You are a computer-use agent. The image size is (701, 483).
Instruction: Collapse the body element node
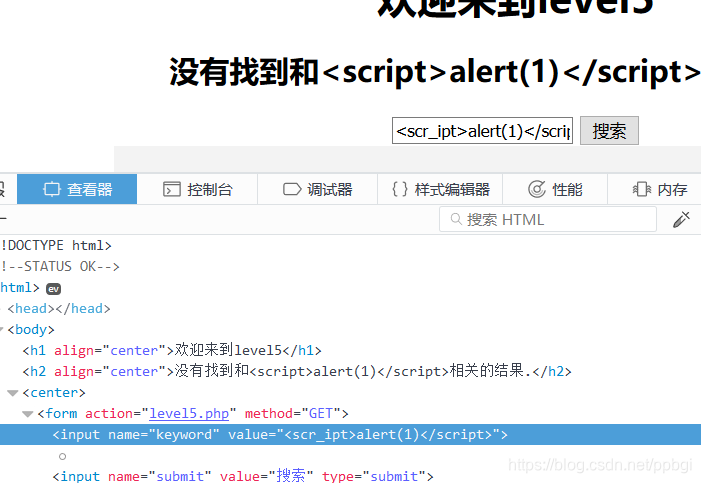click(1, 330)
